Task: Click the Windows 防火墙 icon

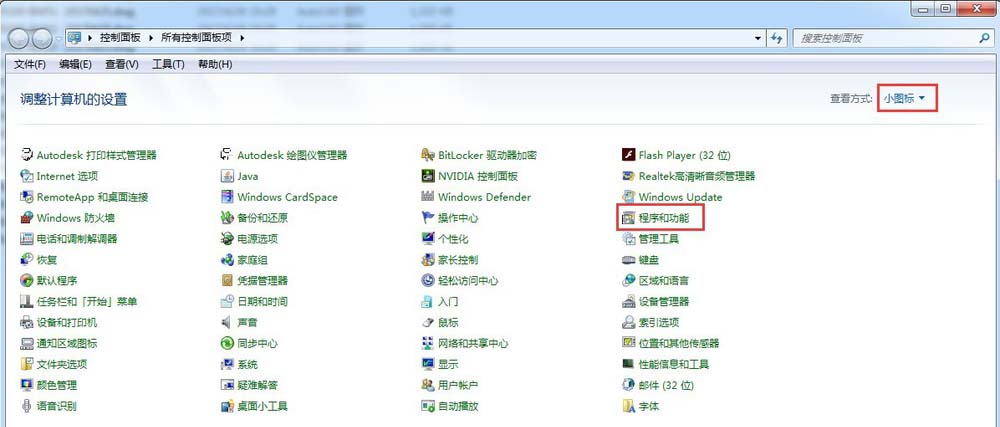Action: pyautogui.click(x=26, y=218)
